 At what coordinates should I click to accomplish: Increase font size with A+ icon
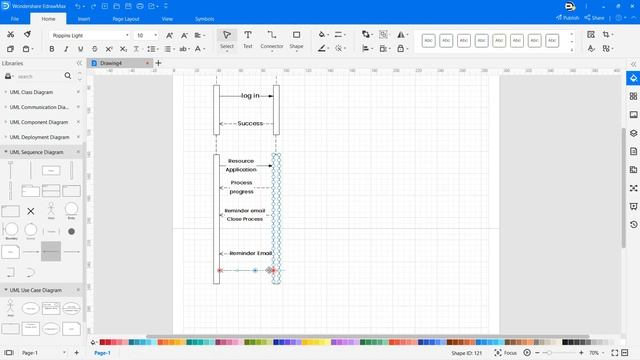169,36
